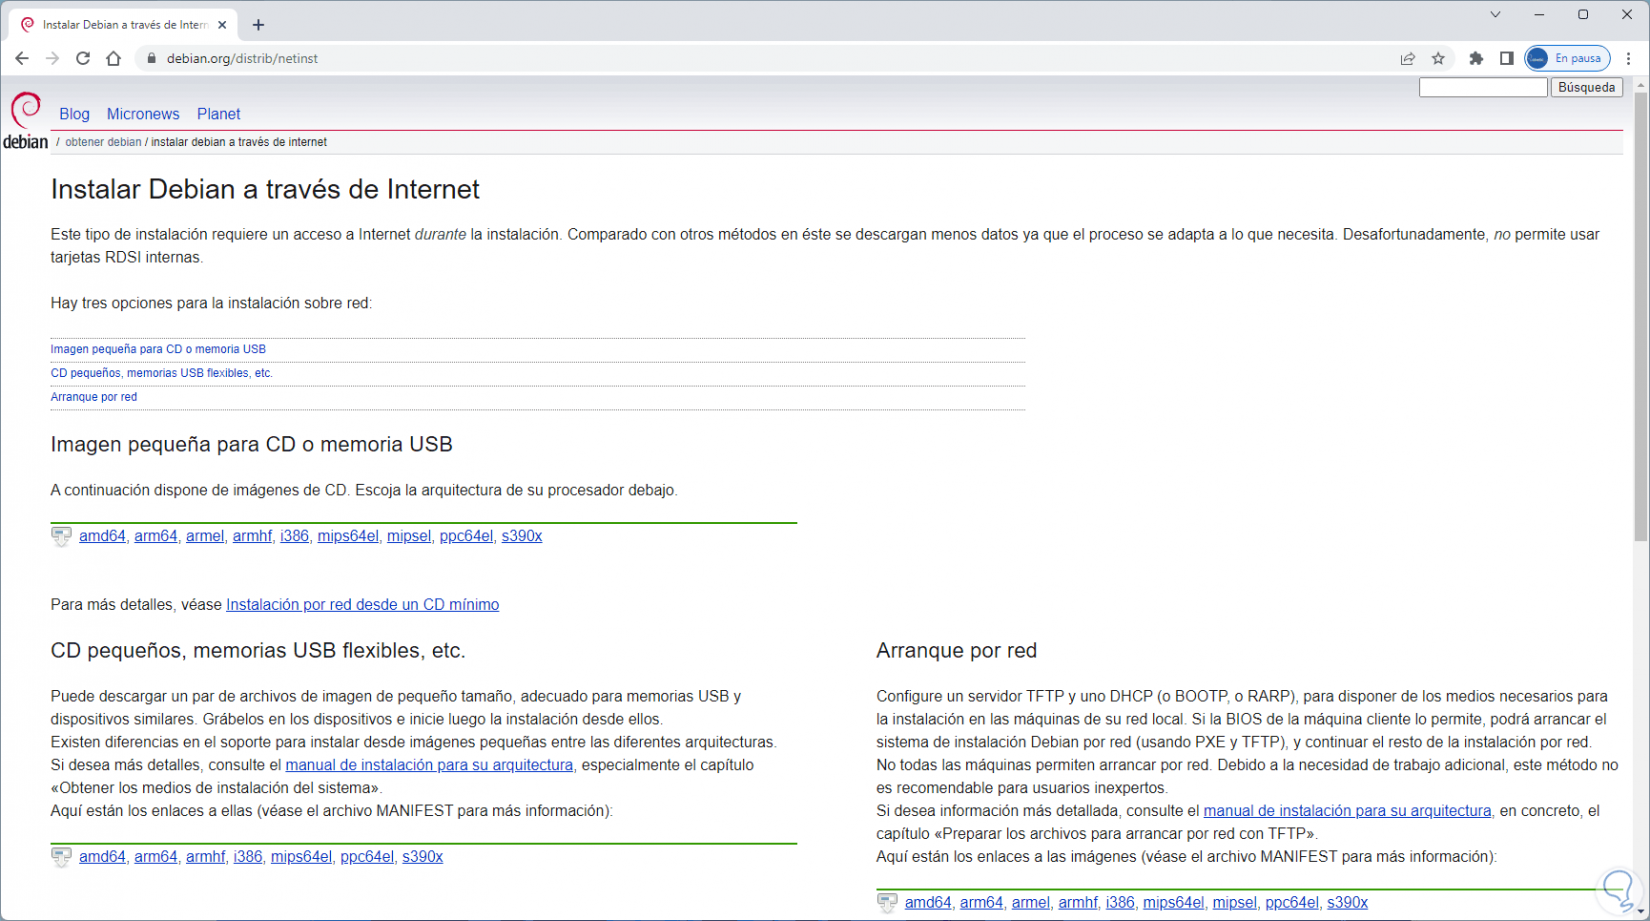The height and width of the screenshot is (921, 1650).
Task: Open the Blog menu link
Action: (74, 114)
